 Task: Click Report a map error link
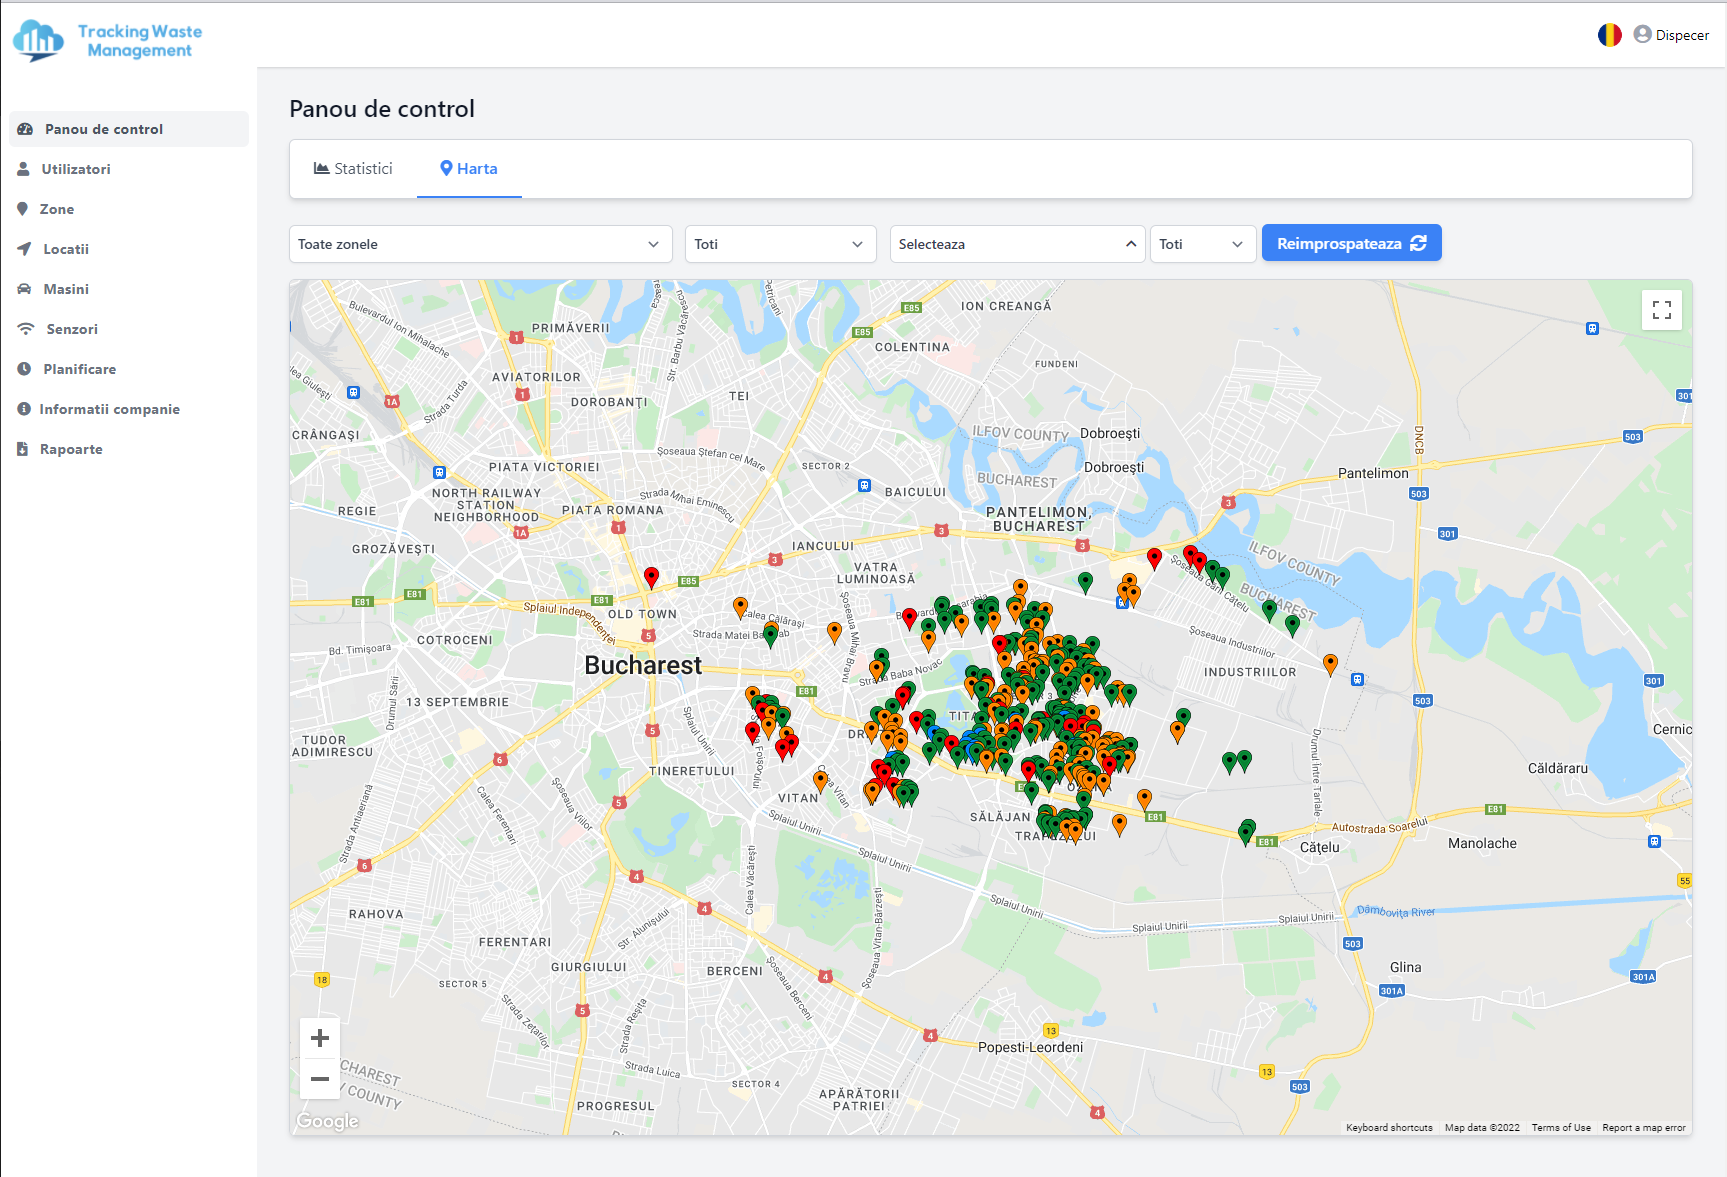(1644, 1127)
